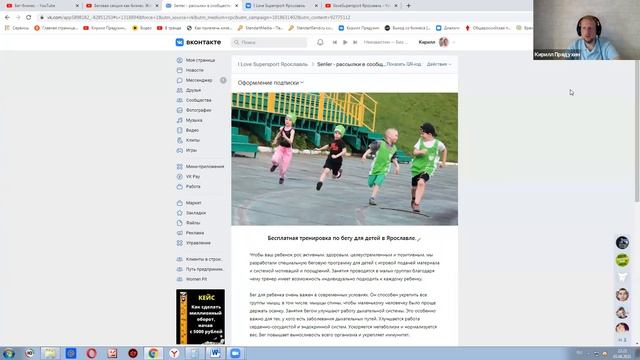Expand the Действия dropdown
The image size is (640, 360).
(x=439, y=64)
